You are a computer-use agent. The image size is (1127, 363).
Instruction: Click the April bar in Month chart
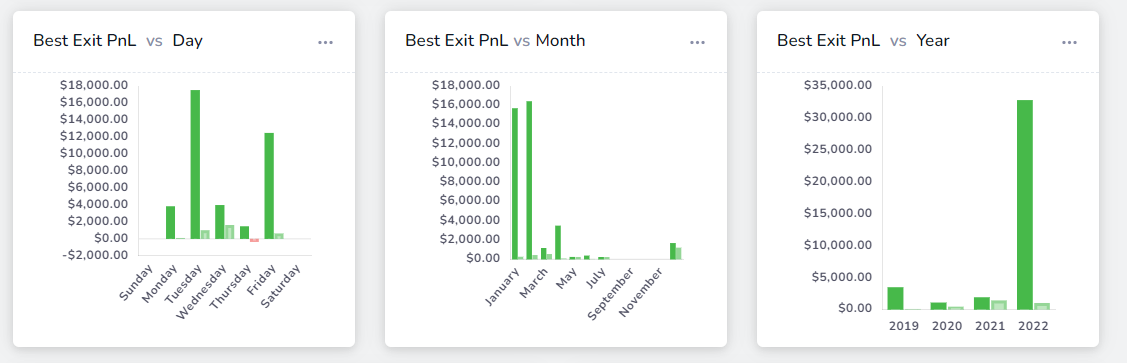[558, 242]
